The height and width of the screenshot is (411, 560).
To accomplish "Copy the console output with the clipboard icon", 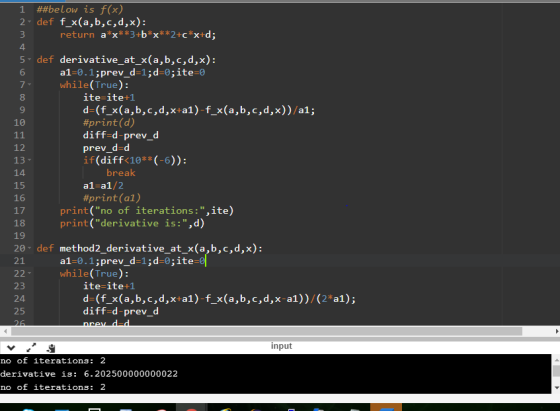I will (x=51, y=348).
